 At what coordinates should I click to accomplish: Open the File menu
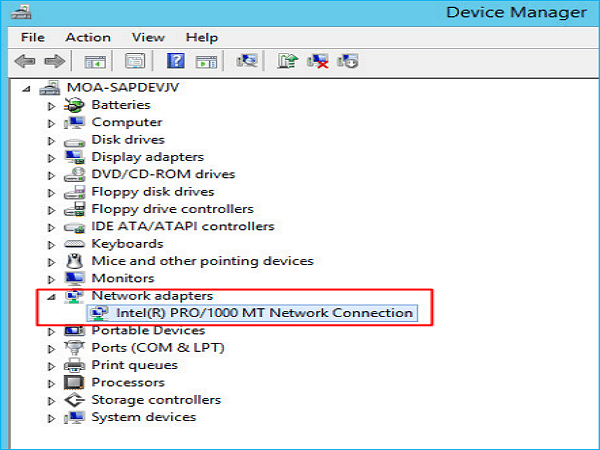pos(32,37)
